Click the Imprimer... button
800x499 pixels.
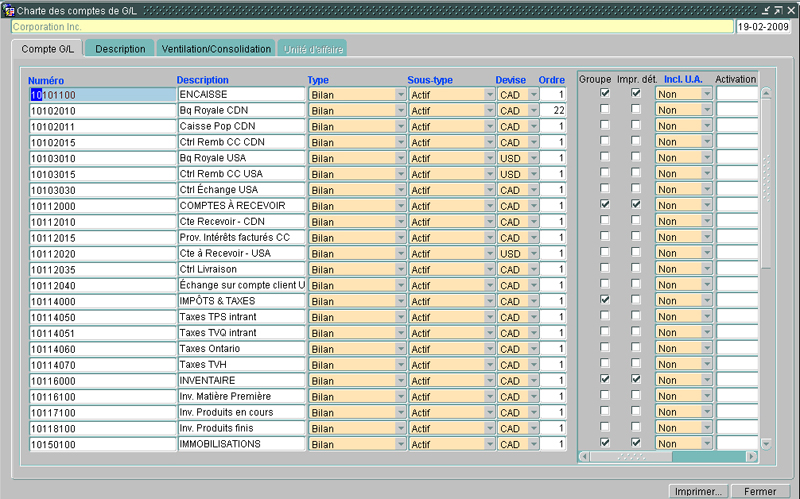click(698, 491)
